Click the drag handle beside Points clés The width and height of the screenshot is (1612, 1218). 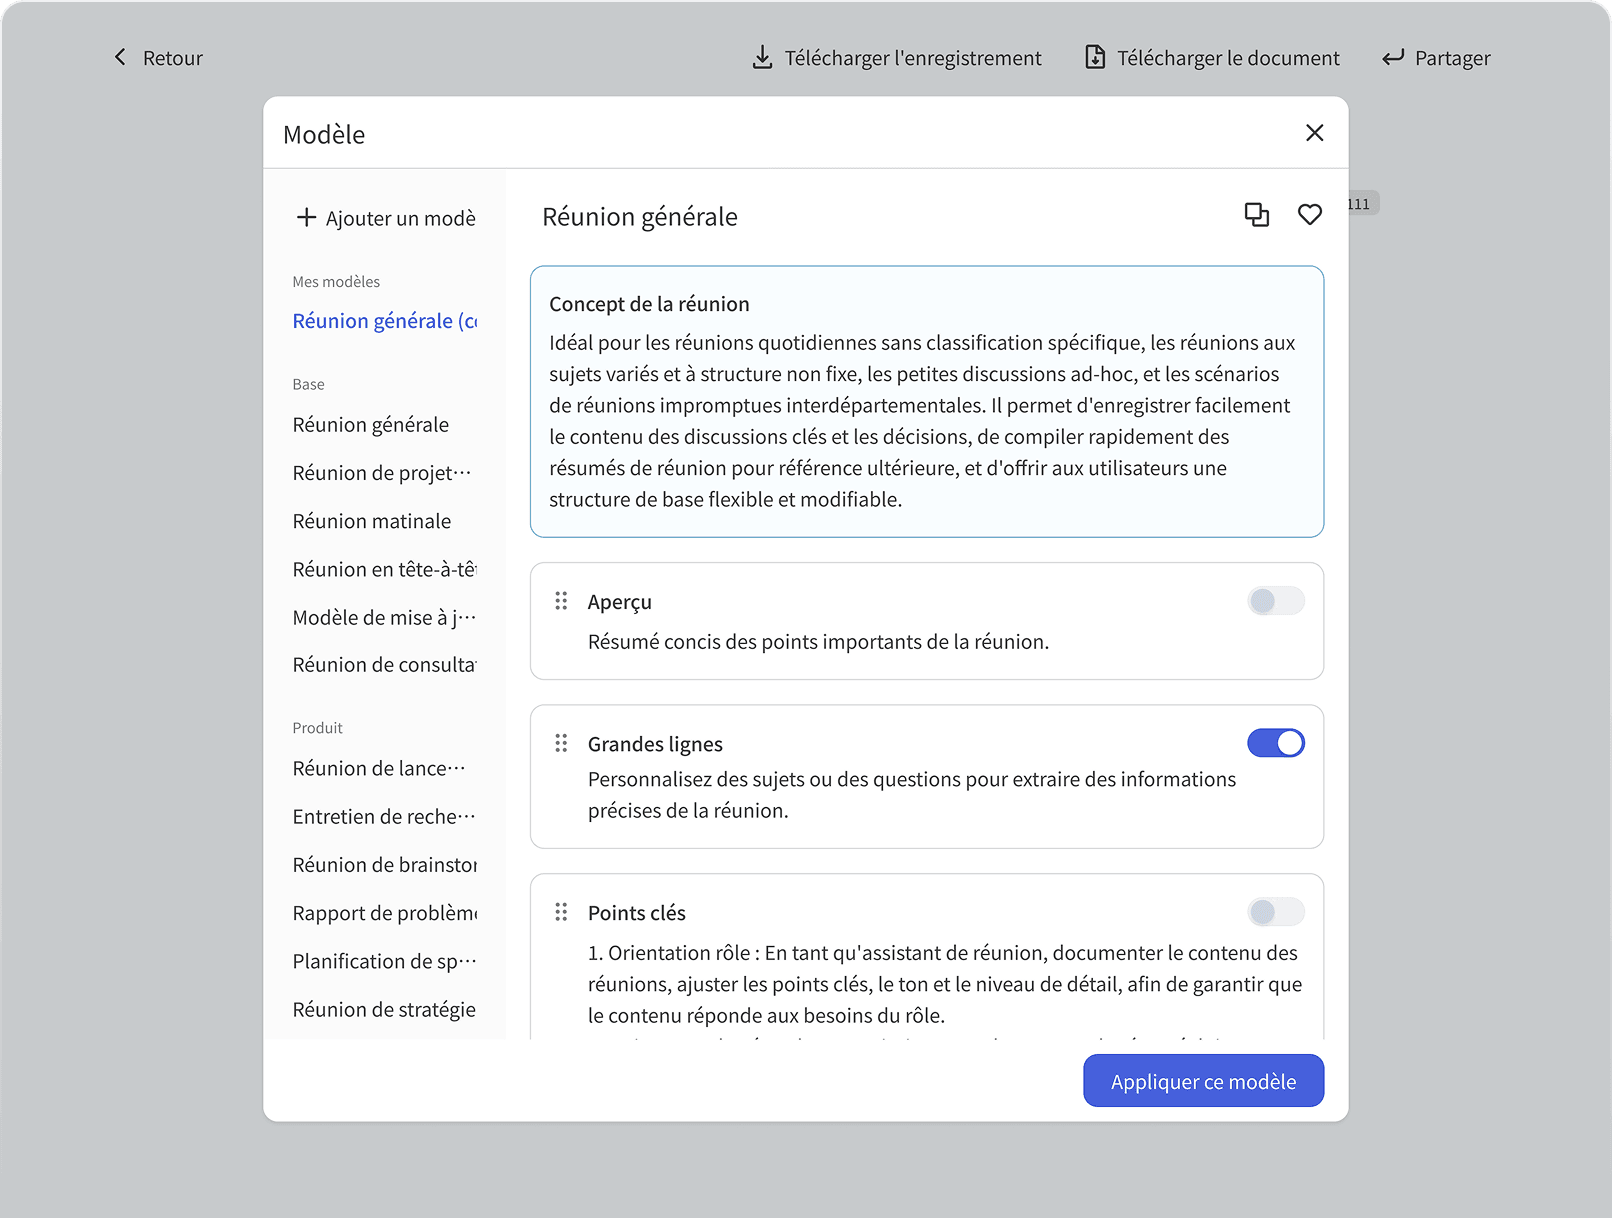[x=561, y=912]
